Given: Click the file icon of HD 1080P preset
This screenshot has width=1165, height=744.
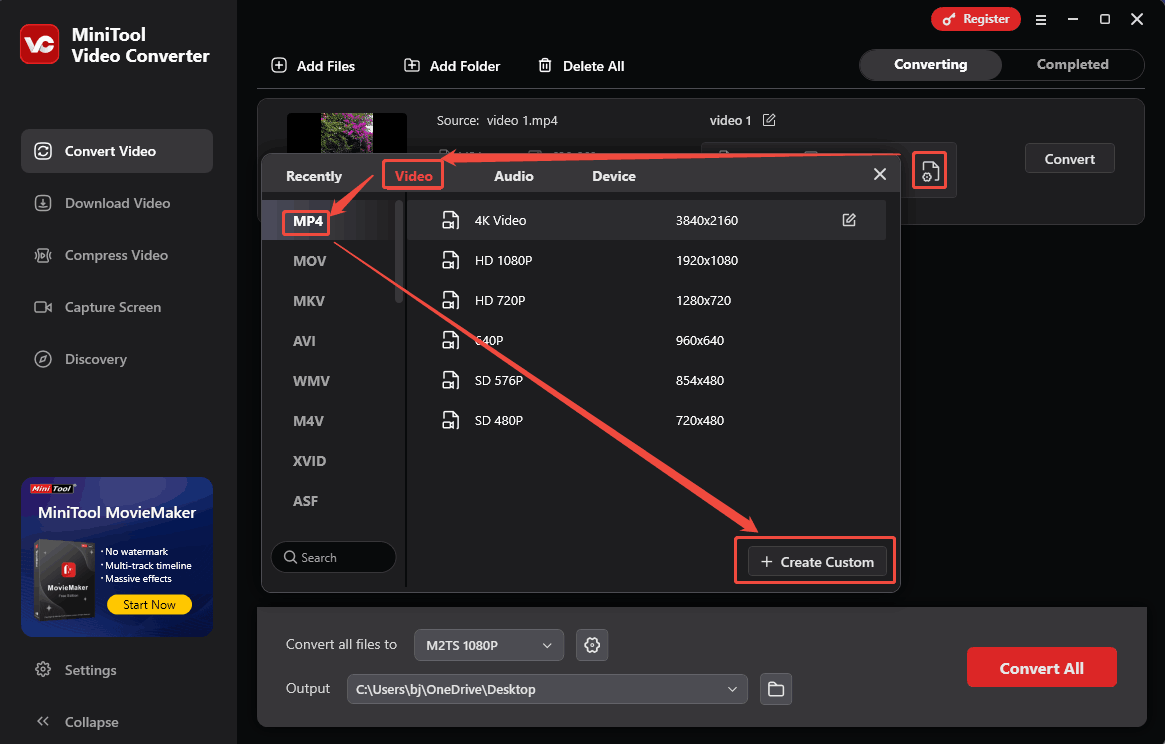Looking at the screenshot, I should click(450, 260).
